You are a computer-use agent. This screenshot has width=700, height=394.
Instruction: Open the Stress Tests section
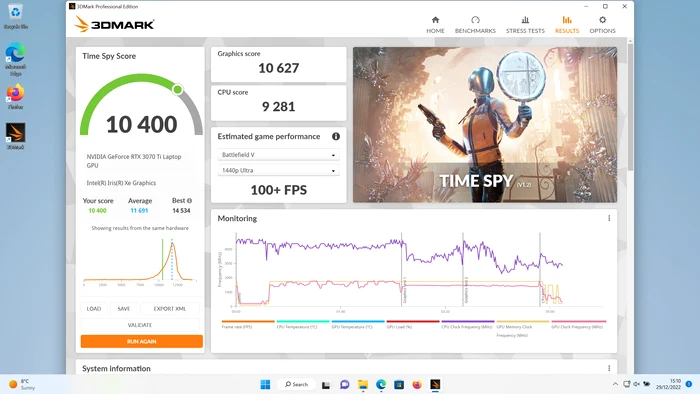tap(525, 25)
